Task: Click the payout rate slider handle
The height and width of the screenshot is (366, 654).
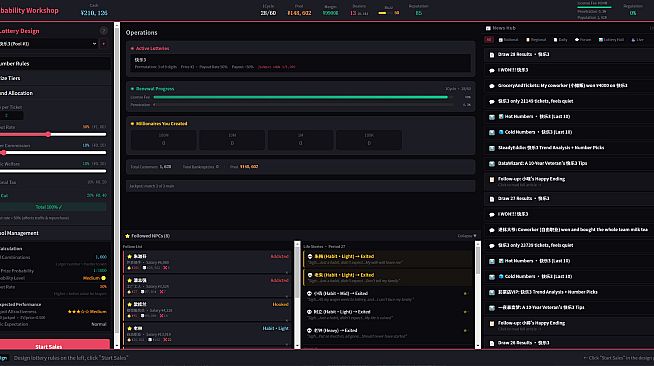Action: point(48,134)
